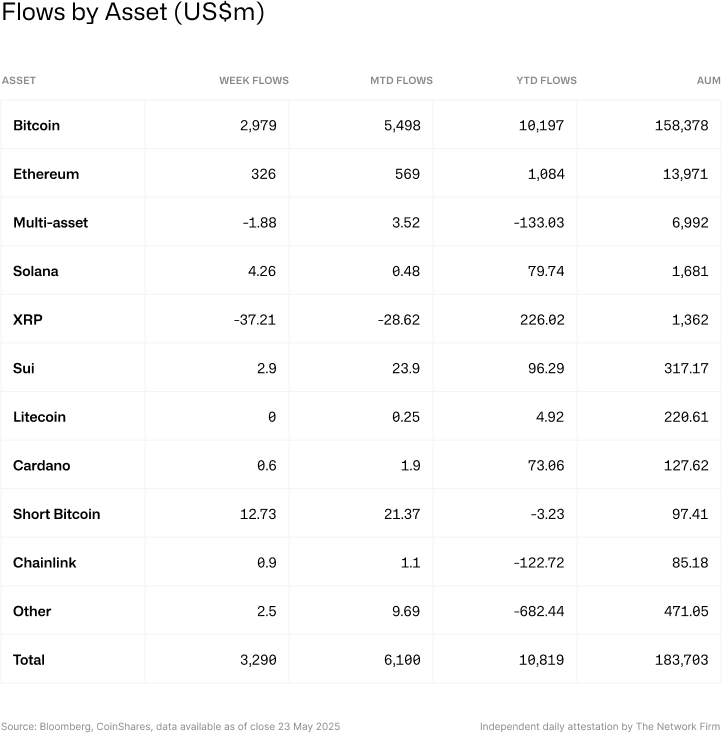The width and height of the screenshot is (722, 733).
Task: Click the Solana asset name
Action: coord(36,271)
